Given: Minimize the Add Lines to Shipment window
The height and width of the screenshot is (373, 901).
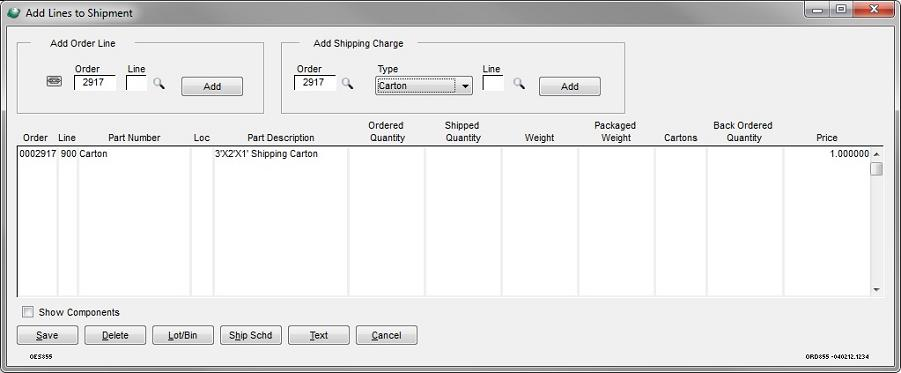Looking at the screenshot, I should pos(818,10).
